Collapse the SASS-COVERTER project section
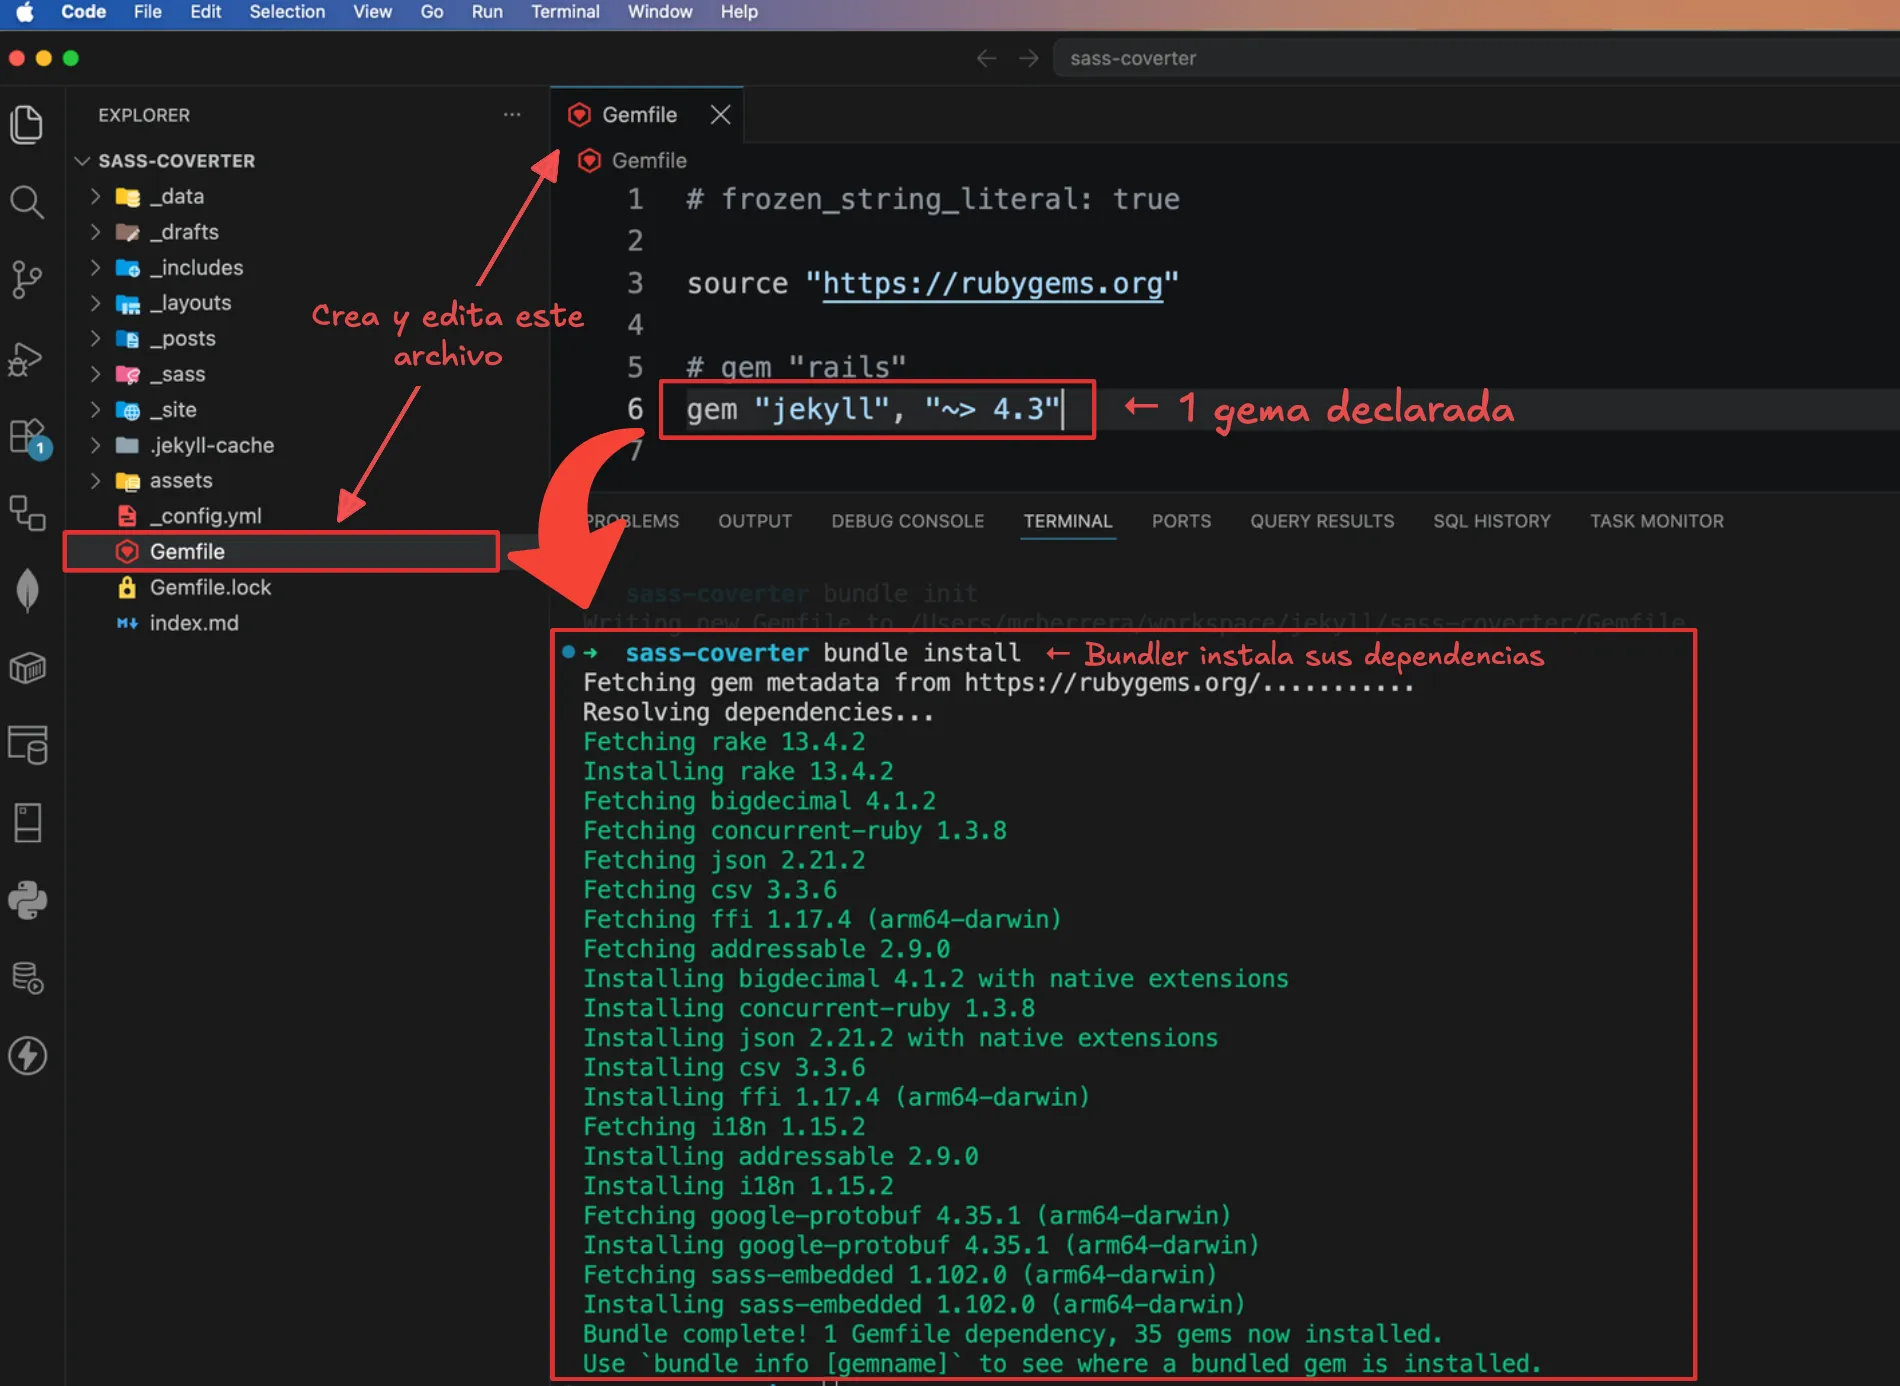1900x1386 pixels. coord(83,161)
